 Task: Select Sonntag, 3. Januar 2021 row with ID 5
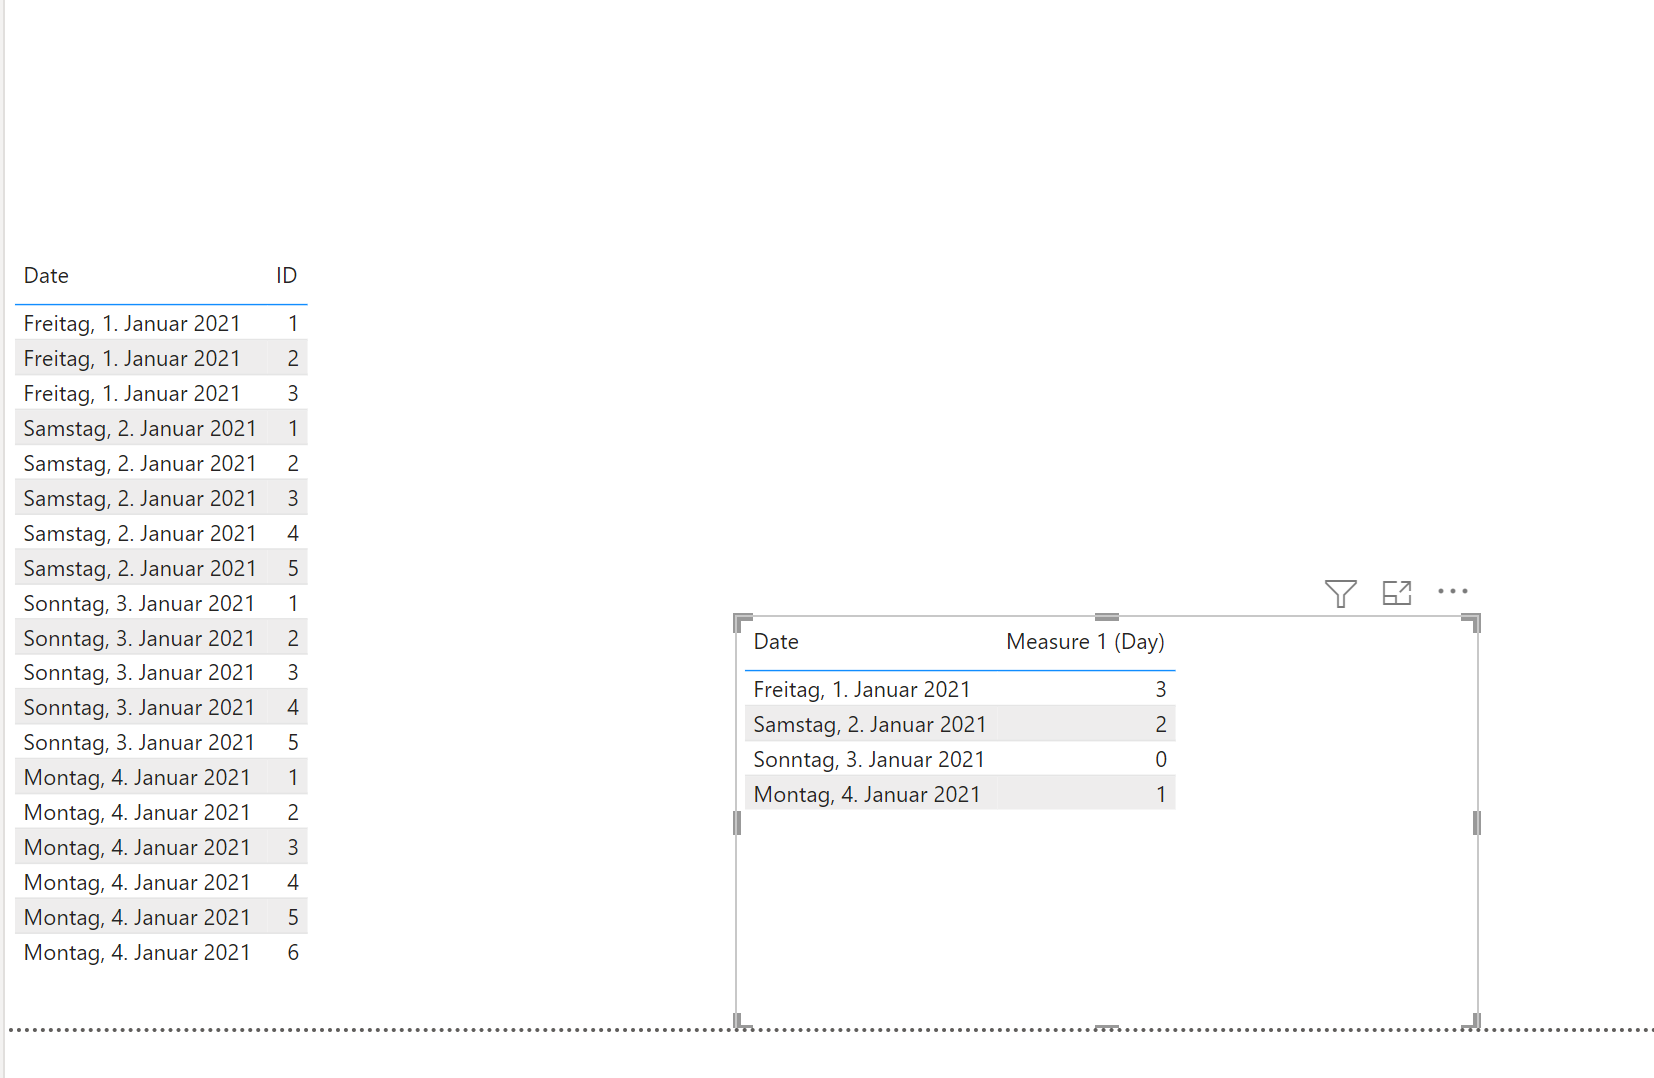pos(161,742)
